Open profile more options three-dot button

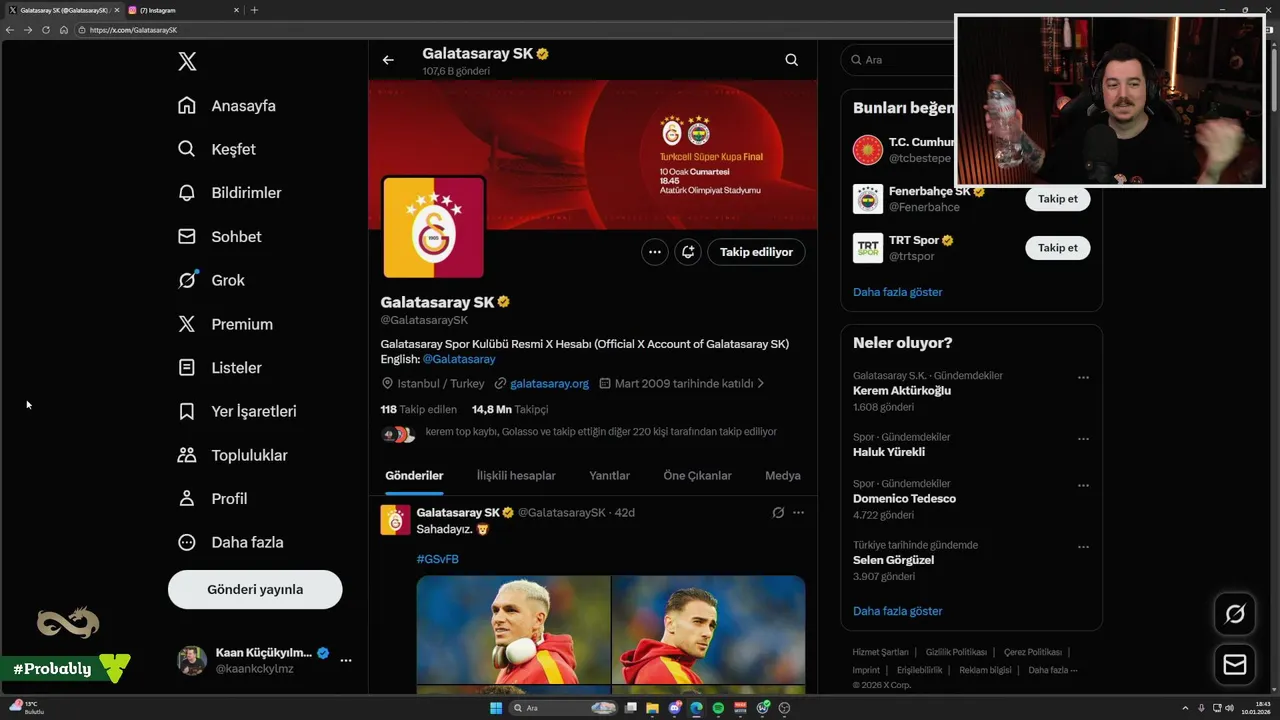tap(655, 252)
